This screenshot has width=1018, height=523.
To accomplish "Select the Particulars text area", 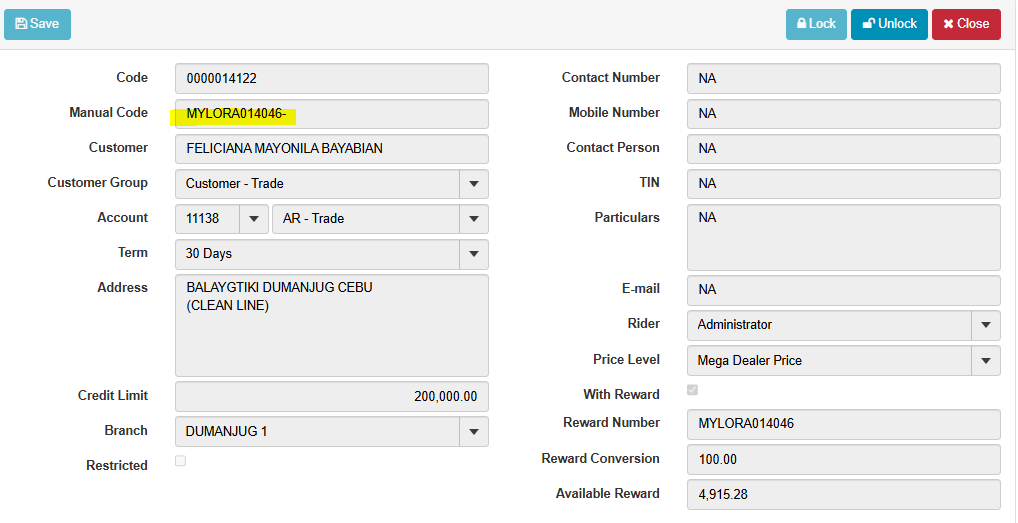I will [x=843, y=237].
